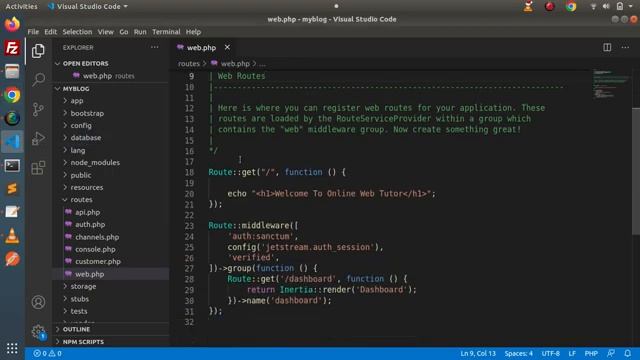The width and height of the screenshot is (640, 360).
Task: Click routes in the breadcrumb
Action: (x=189, y=64)
